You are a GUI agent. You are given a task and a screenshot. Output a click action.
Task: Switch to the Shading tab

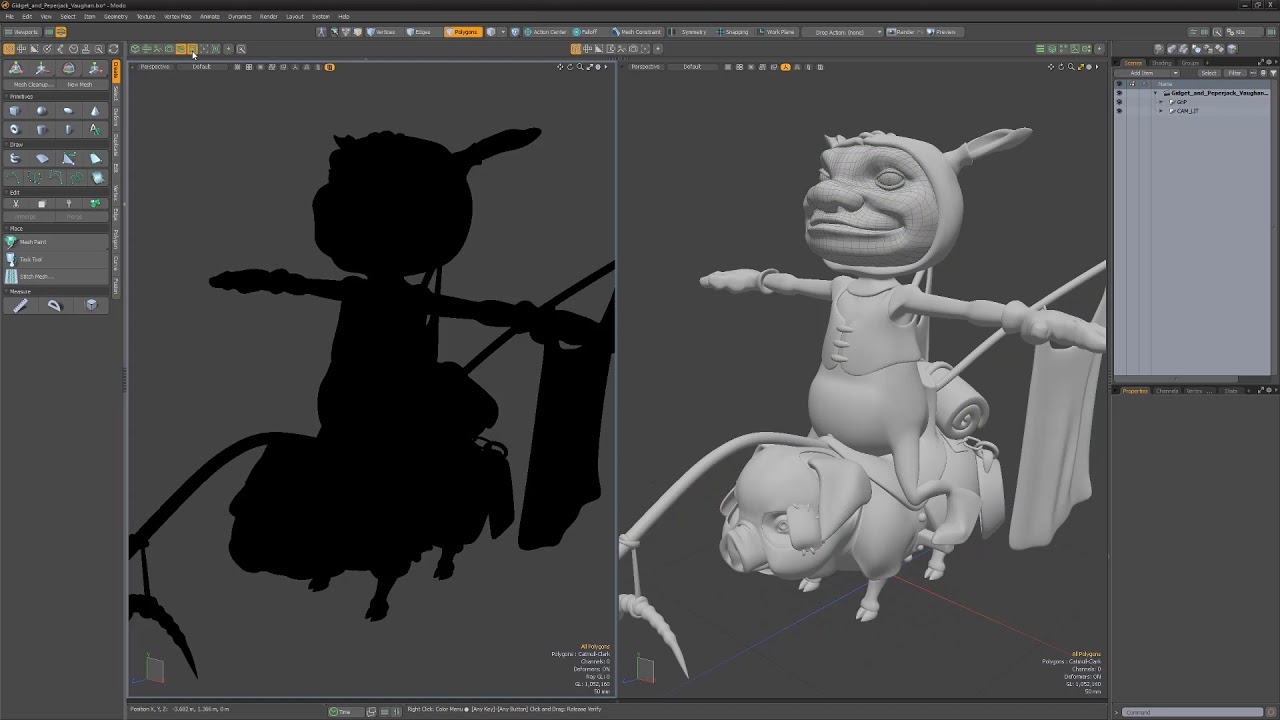coord(1161,63)
